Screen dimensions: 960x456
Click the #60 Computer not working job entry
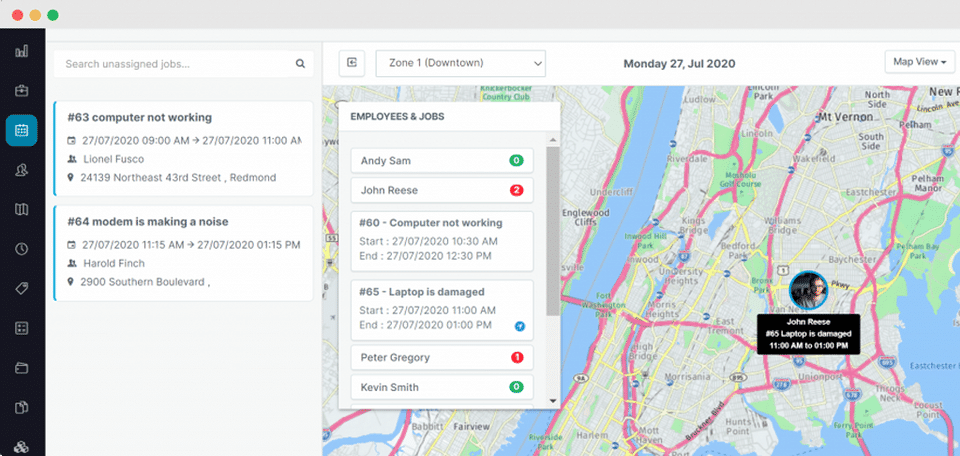point(442,241)
